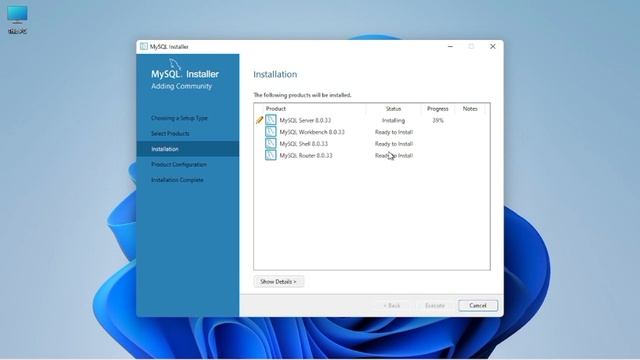Open the Installation Complete step

coord(177,180)
